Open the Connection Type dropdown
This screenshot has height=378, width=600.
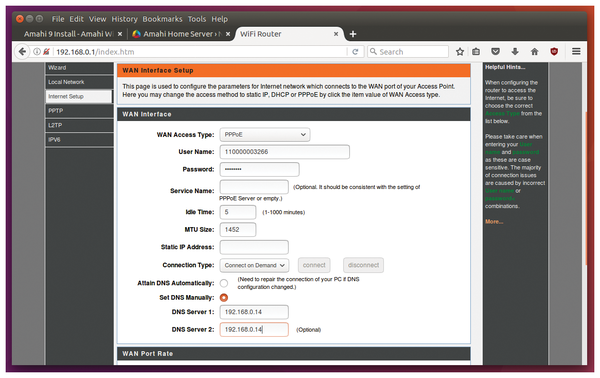coord(254,265)
